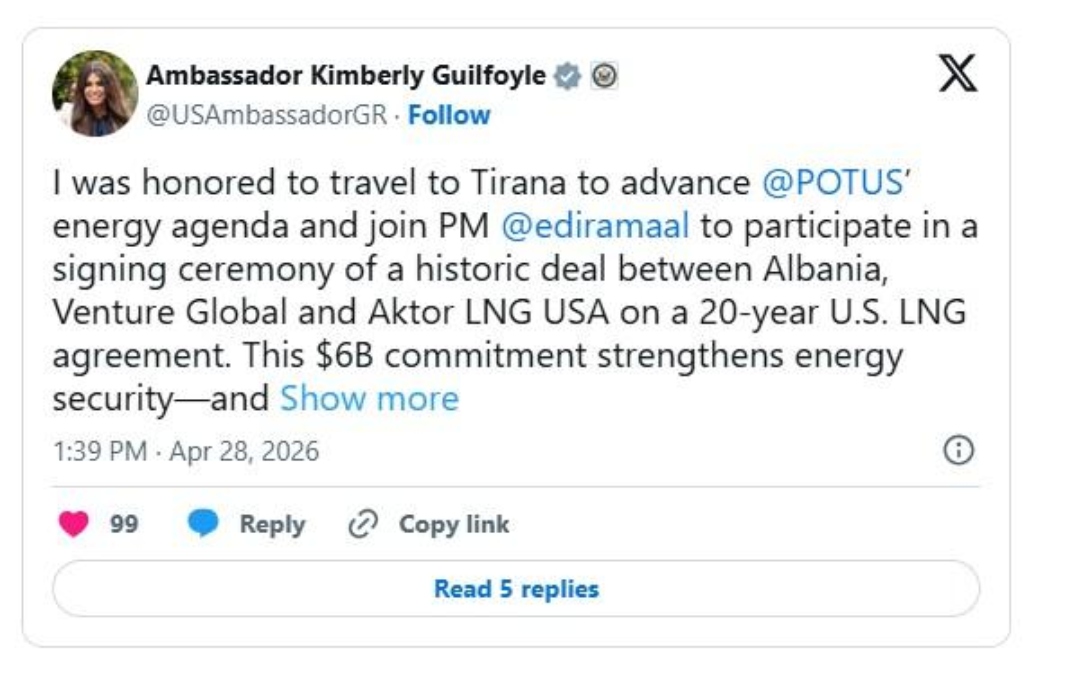Open the @USAmbassadorGR handle link
This screenshot has width=1092, height=700.
pyautogui.click(x=267, y=115)
